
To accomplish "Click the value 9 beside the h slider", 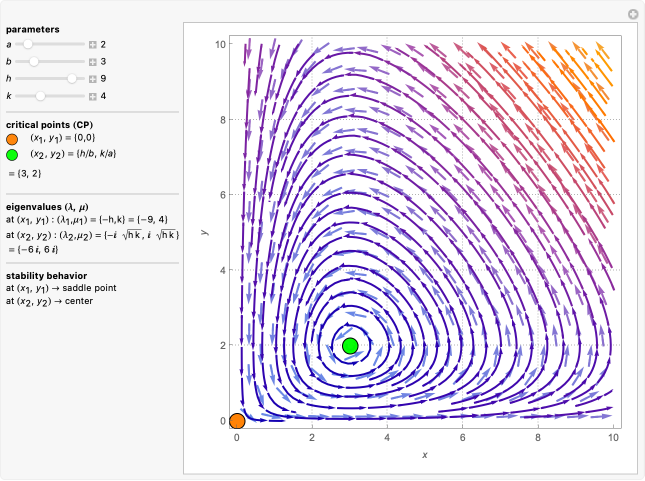I will 103,79.
